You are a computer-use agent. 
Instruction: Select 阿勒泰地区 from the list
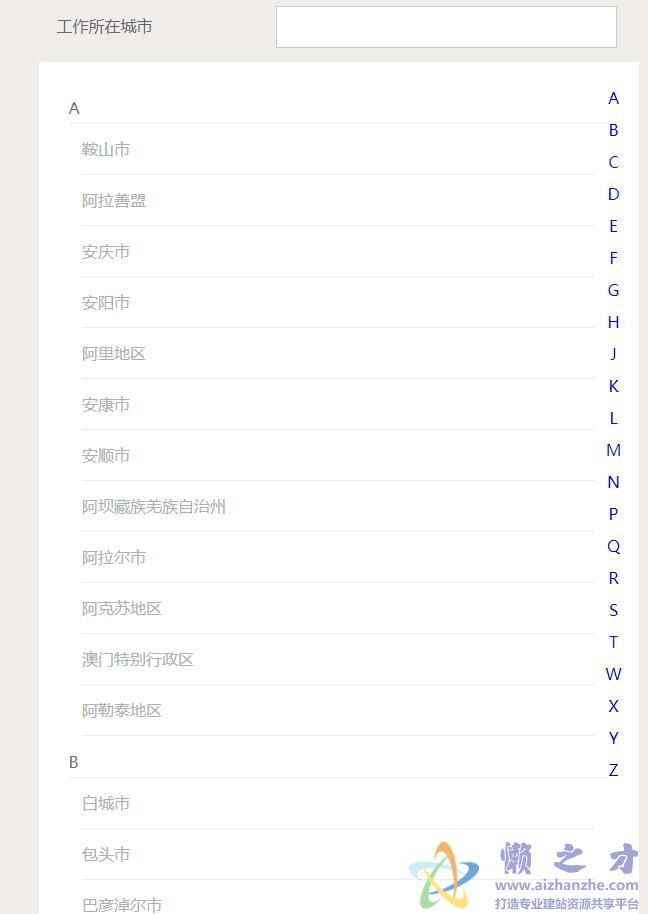pos(337,711)
